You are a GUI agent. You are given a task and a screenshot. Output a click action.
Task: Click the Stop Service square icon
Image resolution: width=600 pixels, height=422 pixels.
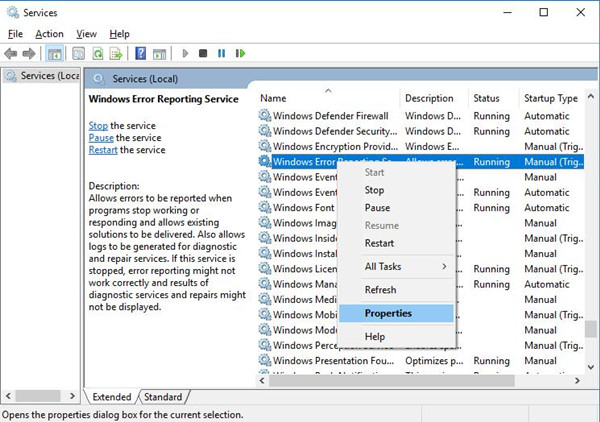(x=203, y=53)
